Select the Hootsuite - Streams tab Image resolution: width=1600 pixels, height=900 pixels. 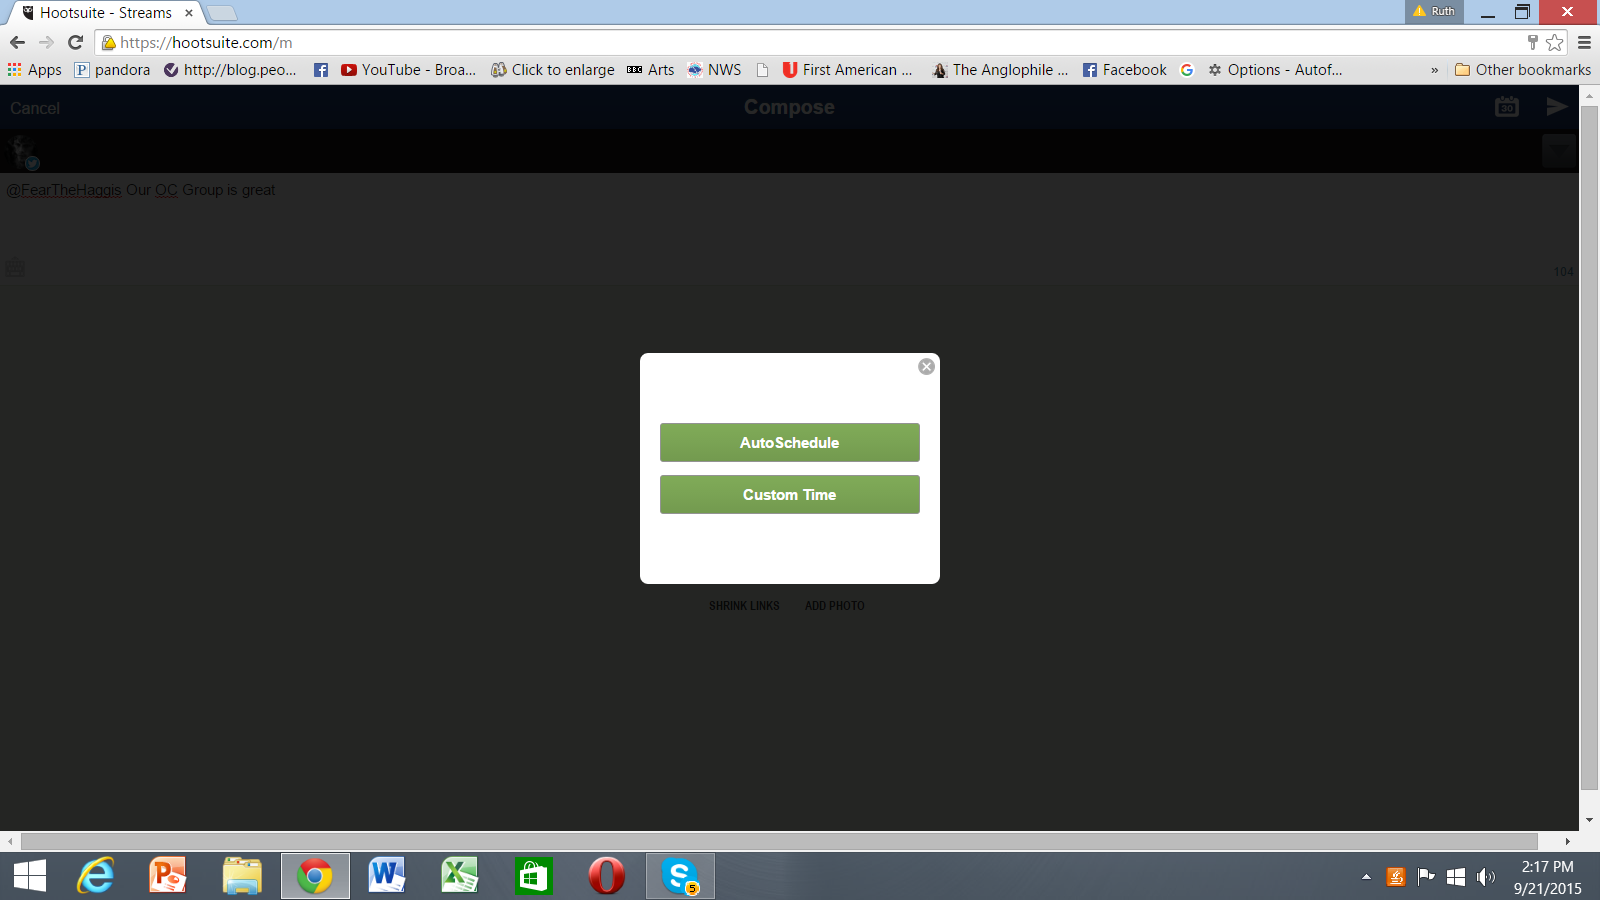[105, 13]
